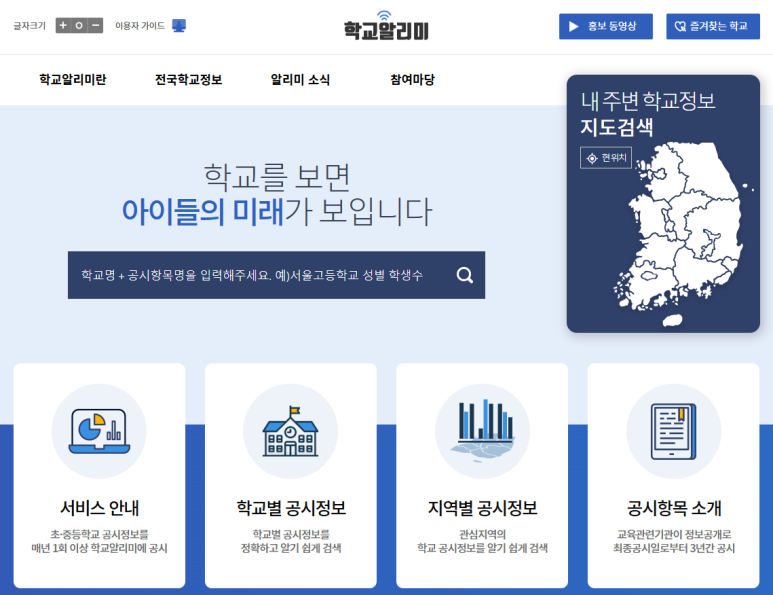Open 지역별 공시정보 bar chart icon
Screen dimensions: 773x595
click(x=482, y=431)
